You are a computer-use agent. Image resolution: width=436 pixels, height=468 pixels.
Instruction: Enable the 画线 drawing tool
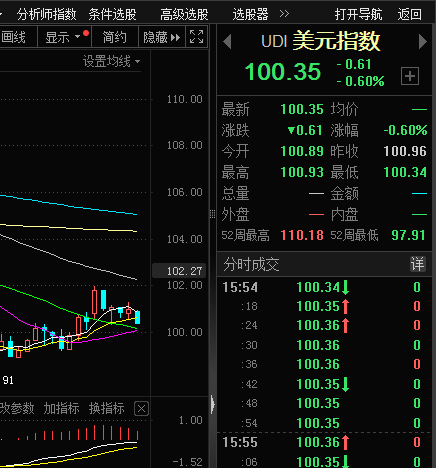click(x=13, y=37)
